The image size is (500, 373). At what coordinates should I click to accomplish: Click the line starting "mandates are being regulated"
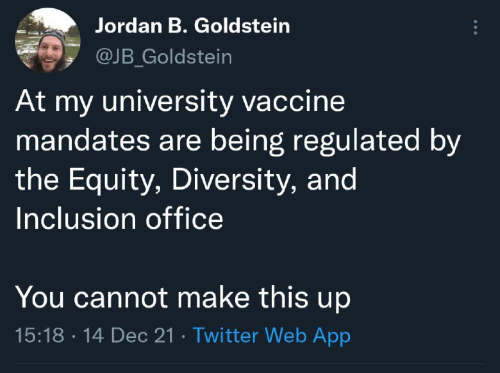tap(238, 141)
